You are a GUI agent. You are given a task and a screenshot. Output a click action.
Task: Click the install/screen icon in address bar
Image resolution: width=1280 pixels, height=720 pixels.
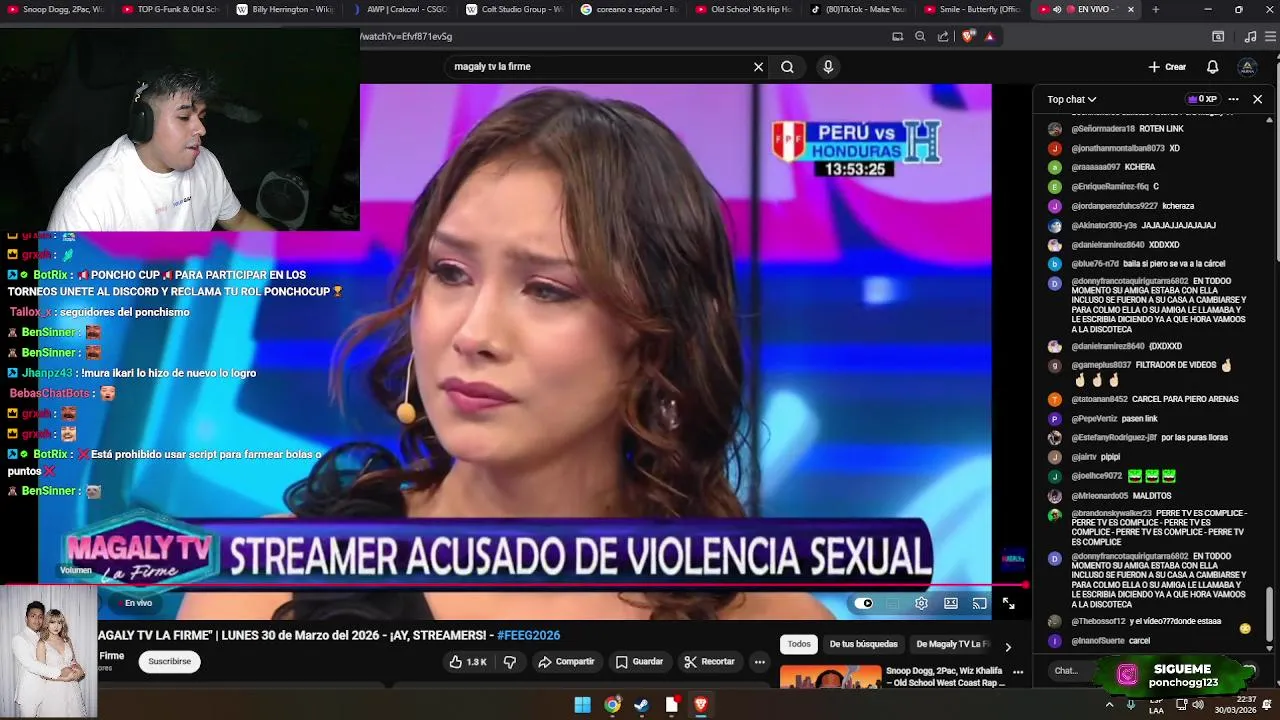point(897,36)
